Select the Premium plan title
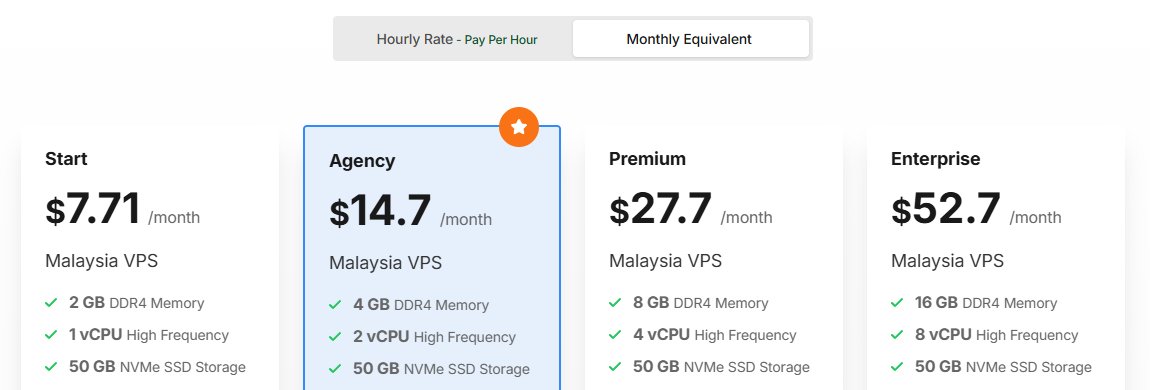Image resolution: width=1150 pixels, height=390 pixels. [x=648, y=159]
